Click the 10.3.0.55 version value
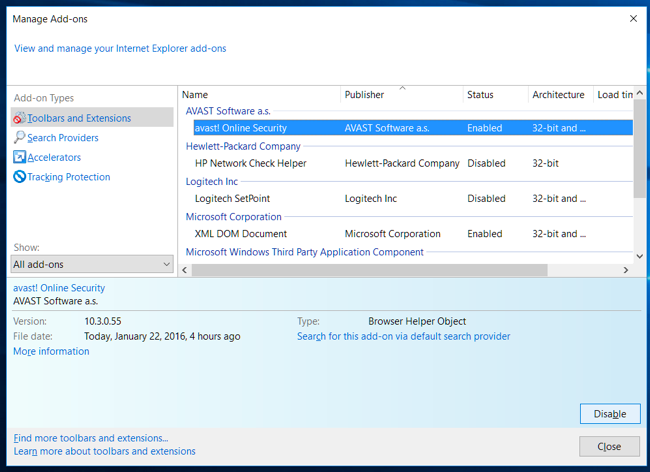Viewport: 650px width, 472px height. click(103, 321)
